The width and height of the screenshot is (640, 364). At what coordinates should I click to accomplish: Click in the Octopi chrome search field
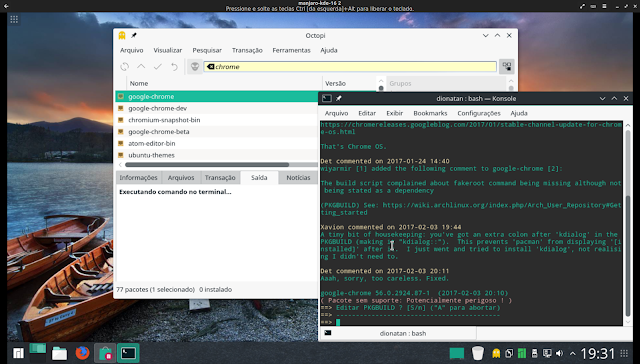(x=350, y=67)
